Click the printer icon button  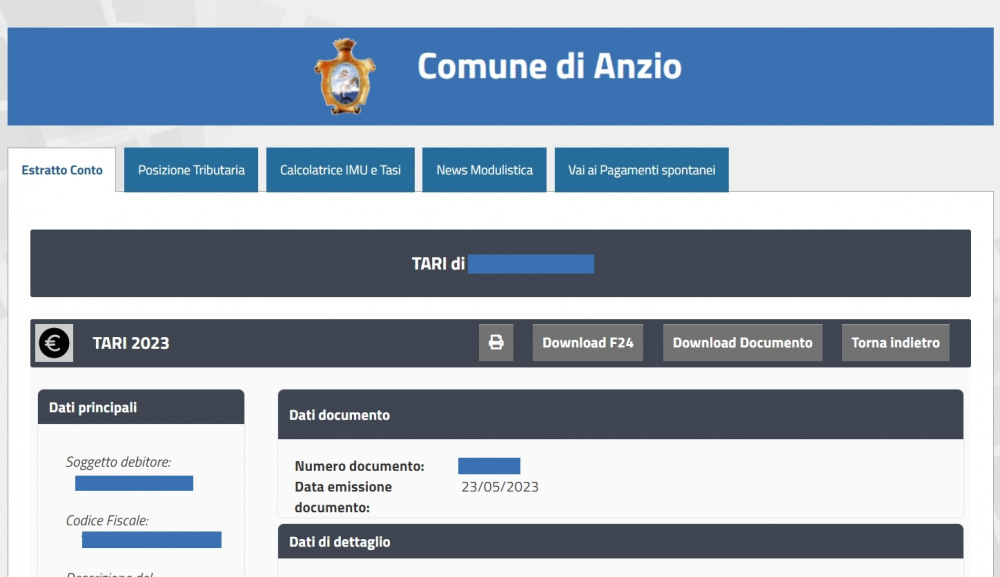pos(496,342)
